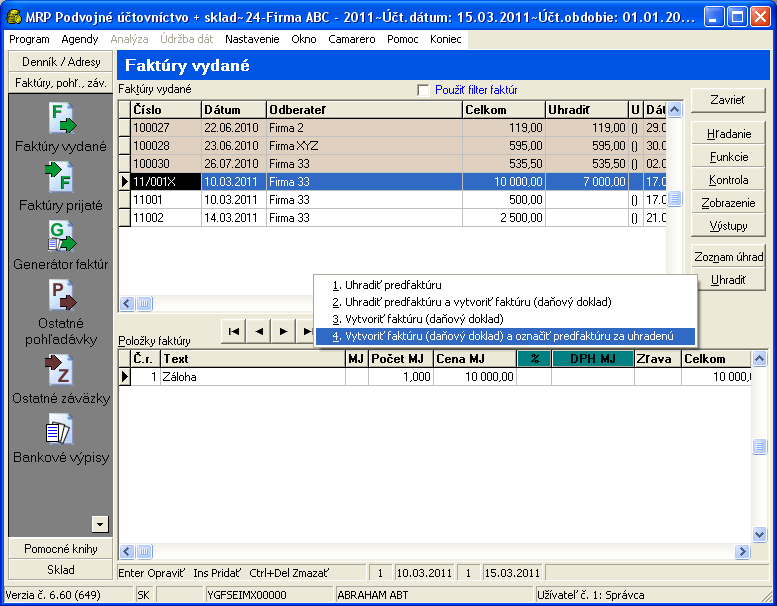
Task: Open Pomoc menu
Action: [403, 39]
